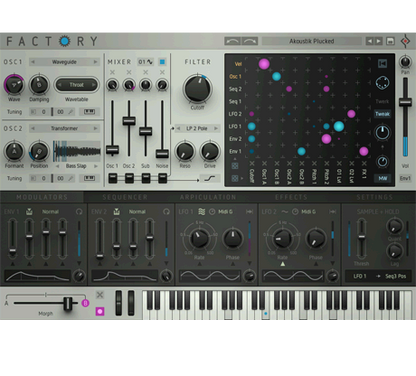Save preset using the disk icon
This screenshot has width=416, height=376.
[x=390, y=41]
